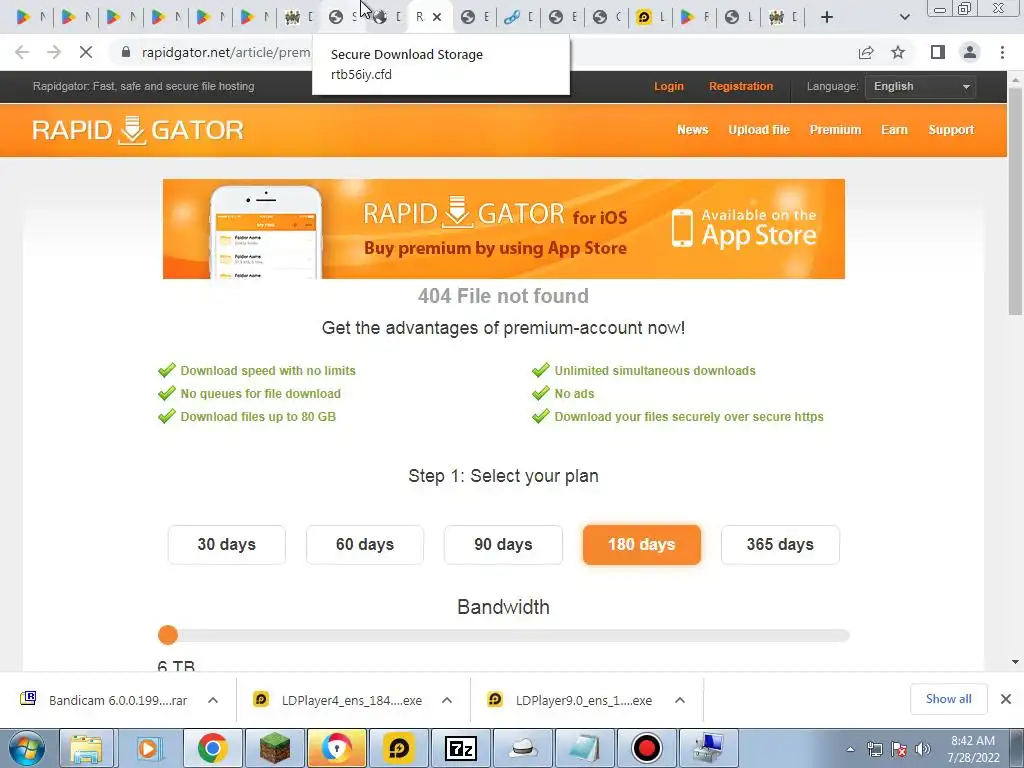Screen dimensions: 1024x768
Task: Share this page using share icon
Action: point(866,52)
